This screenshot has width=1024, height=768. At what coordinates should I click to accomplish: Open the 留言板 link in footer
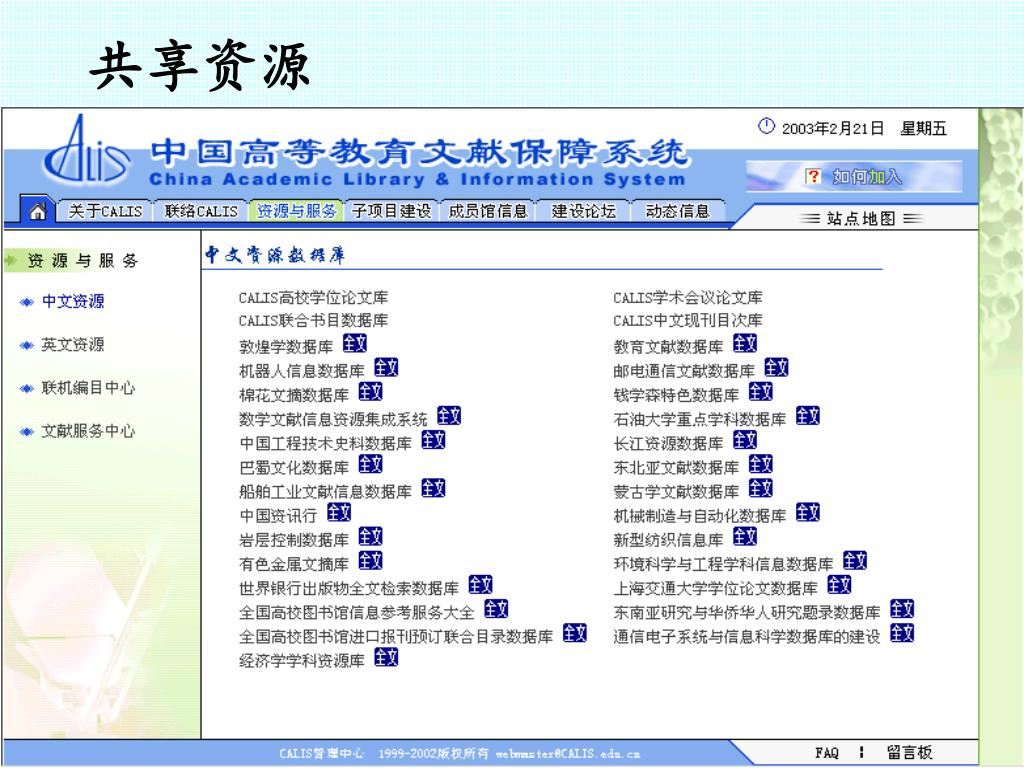tap(909, 752)
